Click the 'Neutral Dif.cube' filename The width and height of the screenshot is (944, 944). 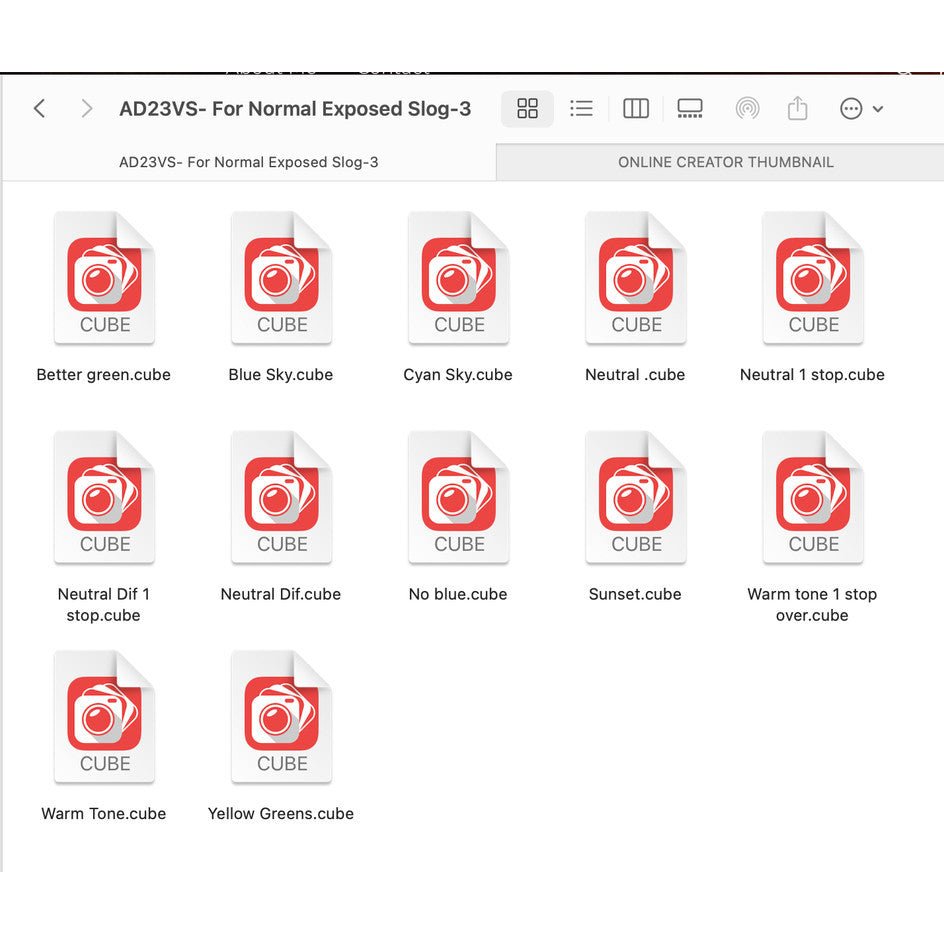(281, 594)
